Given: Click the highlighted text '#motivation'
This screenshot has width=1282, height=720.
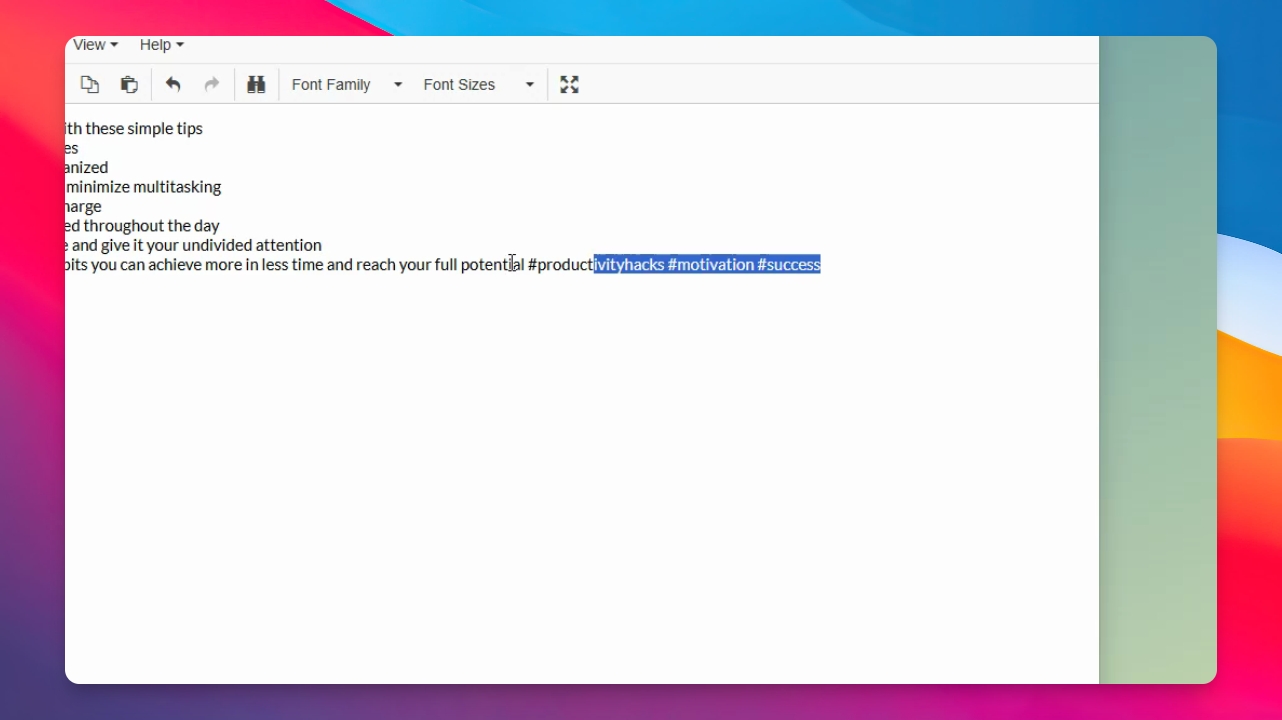Looking at the screenshot, I should 711,264.
